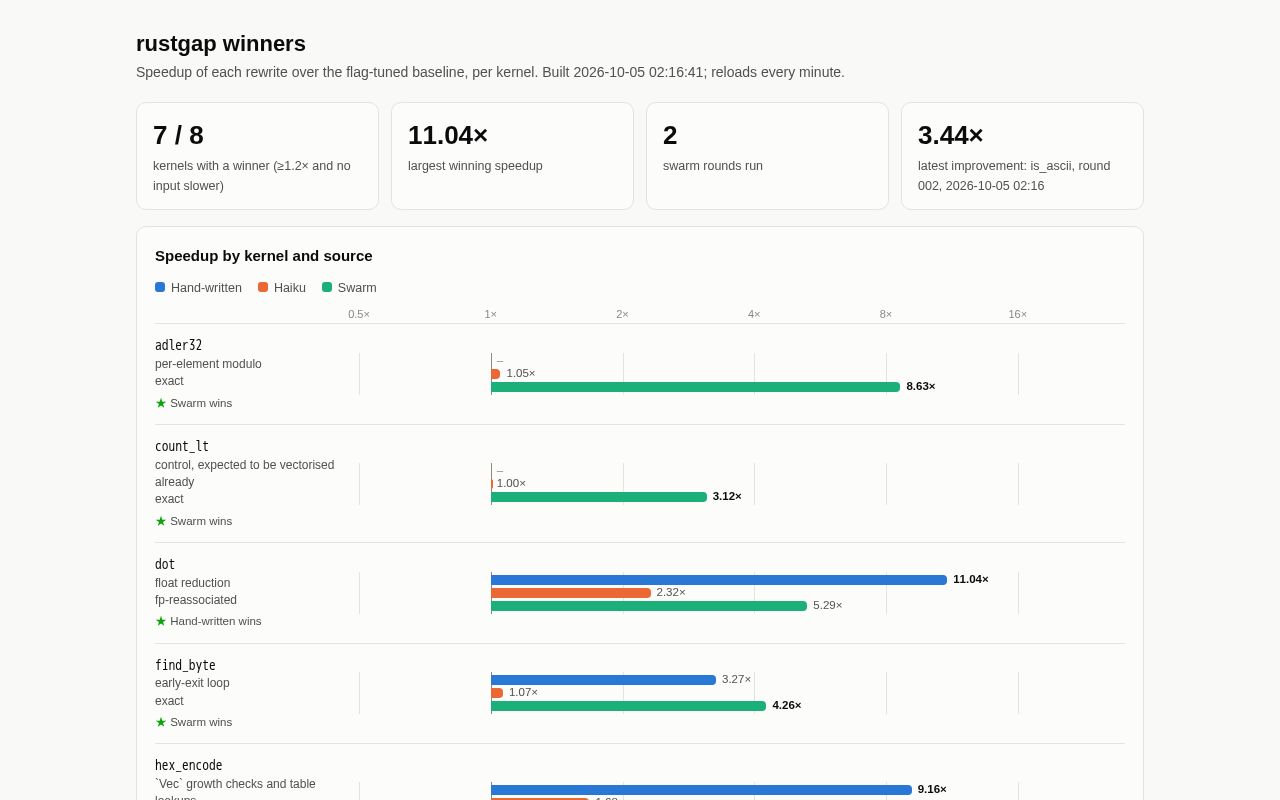Select the "adler32" kernel name
The height and width of the screenshot is (800, 1280).
178,346
